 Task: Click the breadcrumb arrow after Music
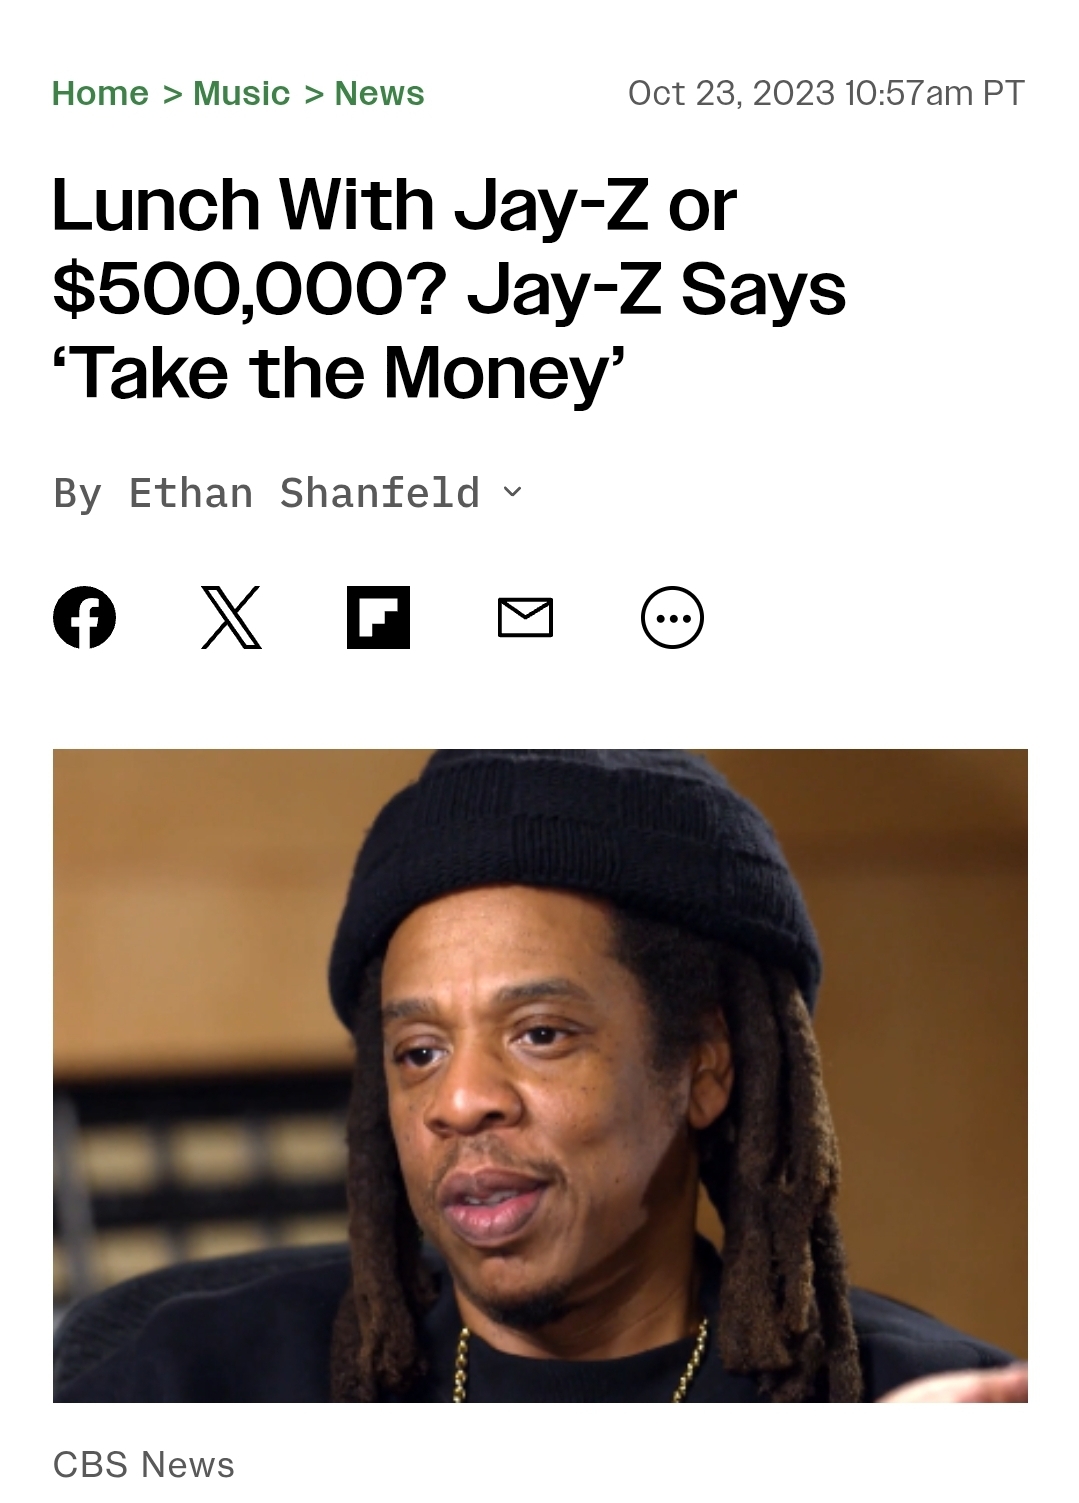pos(313,93)
